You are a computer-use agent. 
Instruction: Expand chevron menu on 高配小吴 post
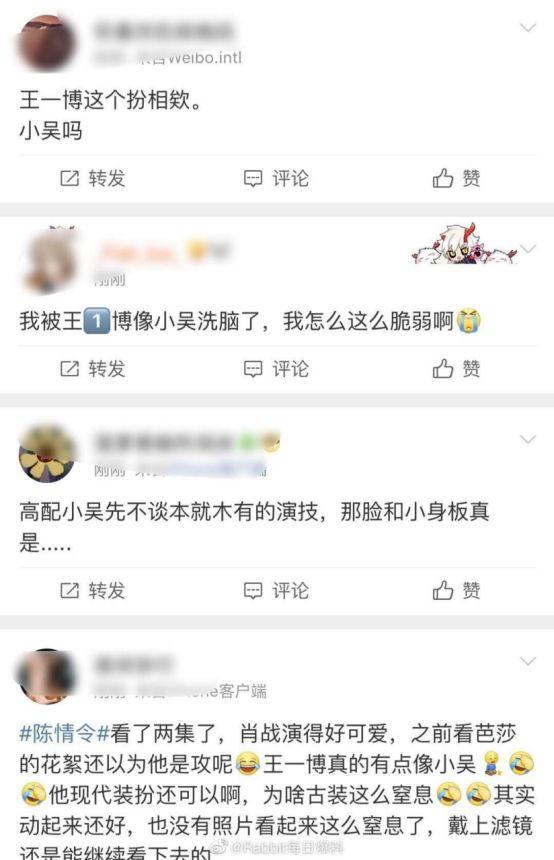tap(528, 439)
